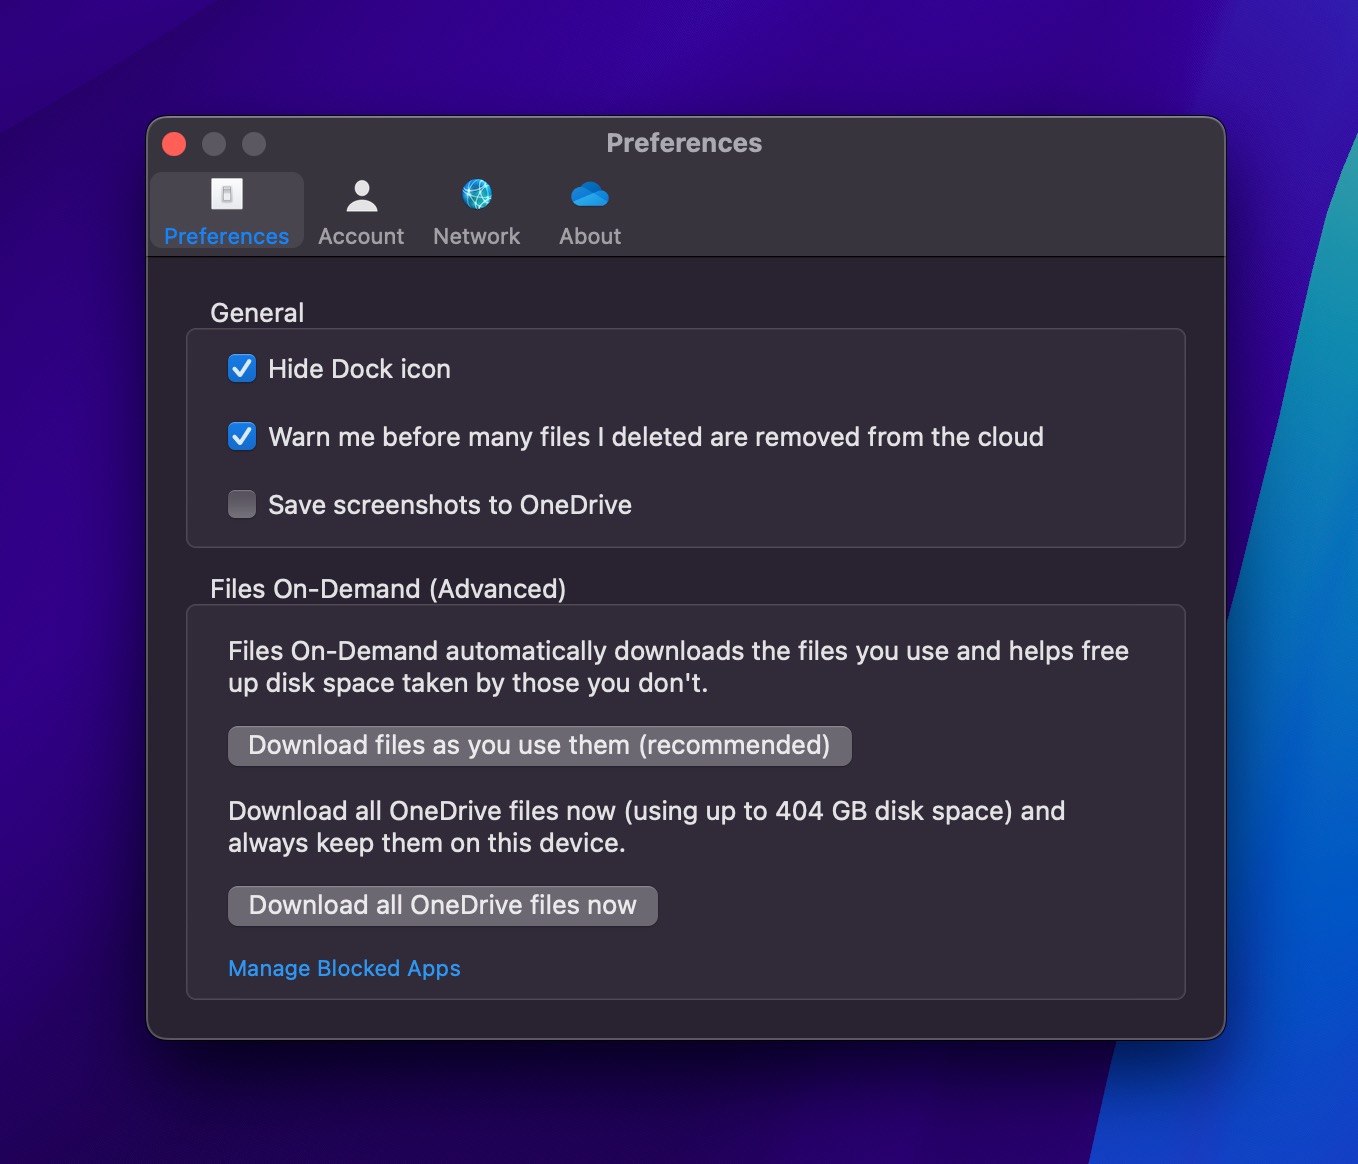Click the Network globe icon
The width and height of the screenshot is (1358, 1164).
click(476, 194)
